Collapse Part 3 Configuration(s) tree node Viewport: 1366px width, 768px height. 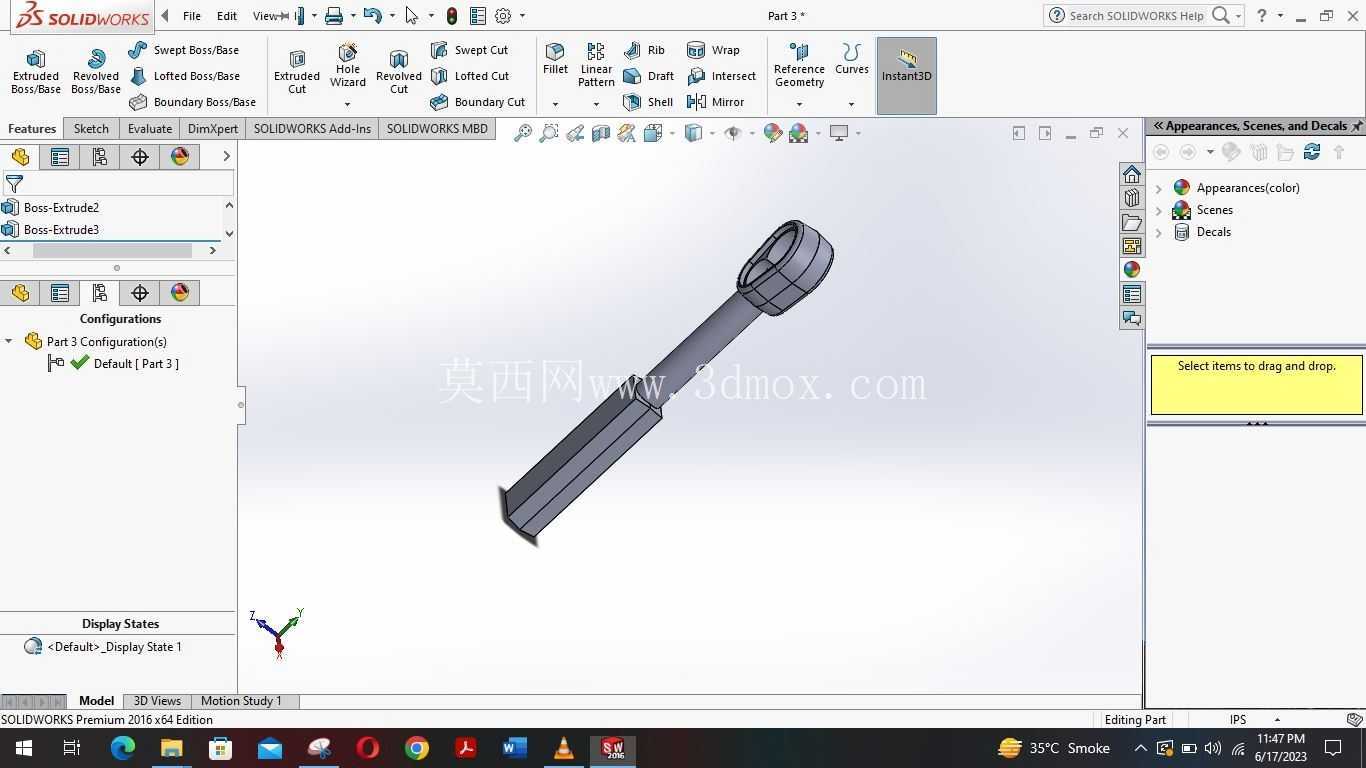pos(9,342)
